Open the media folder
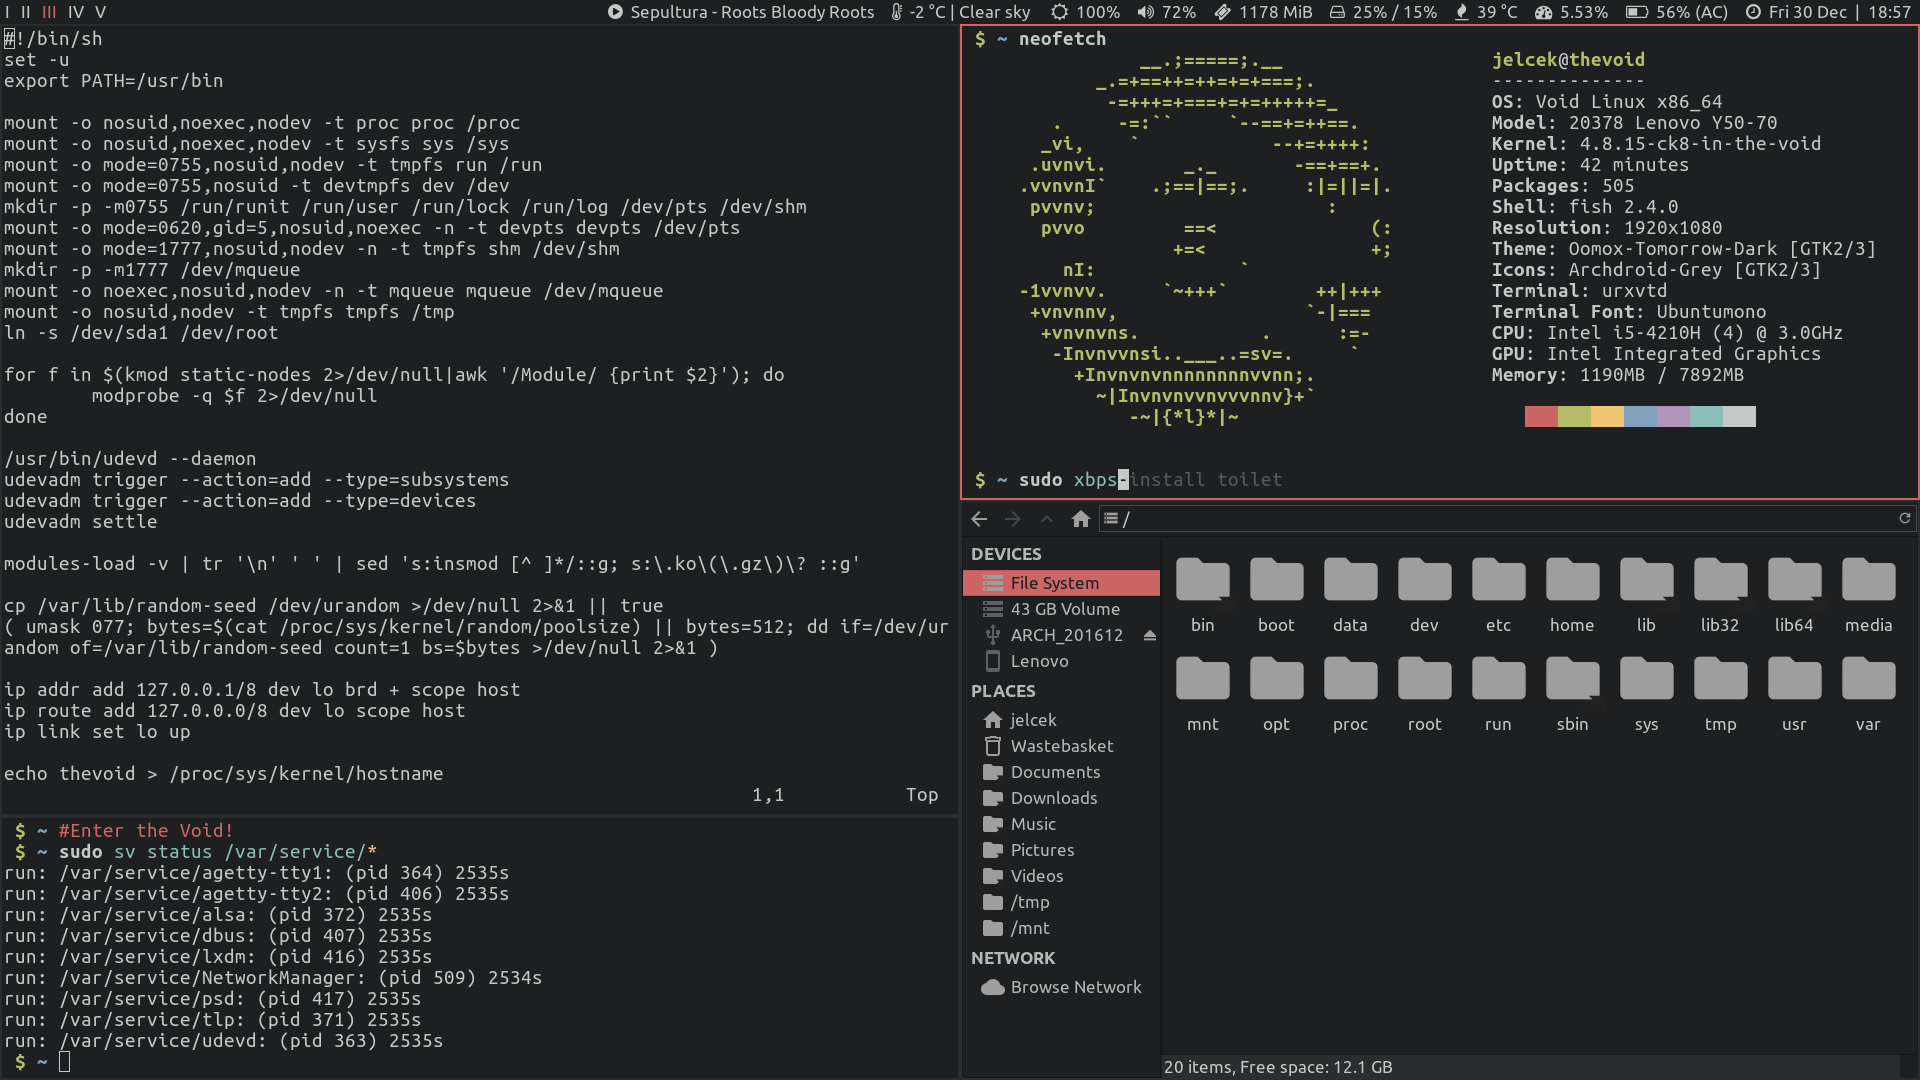The image size is (1920, 1080). [x=1868, y=596]
